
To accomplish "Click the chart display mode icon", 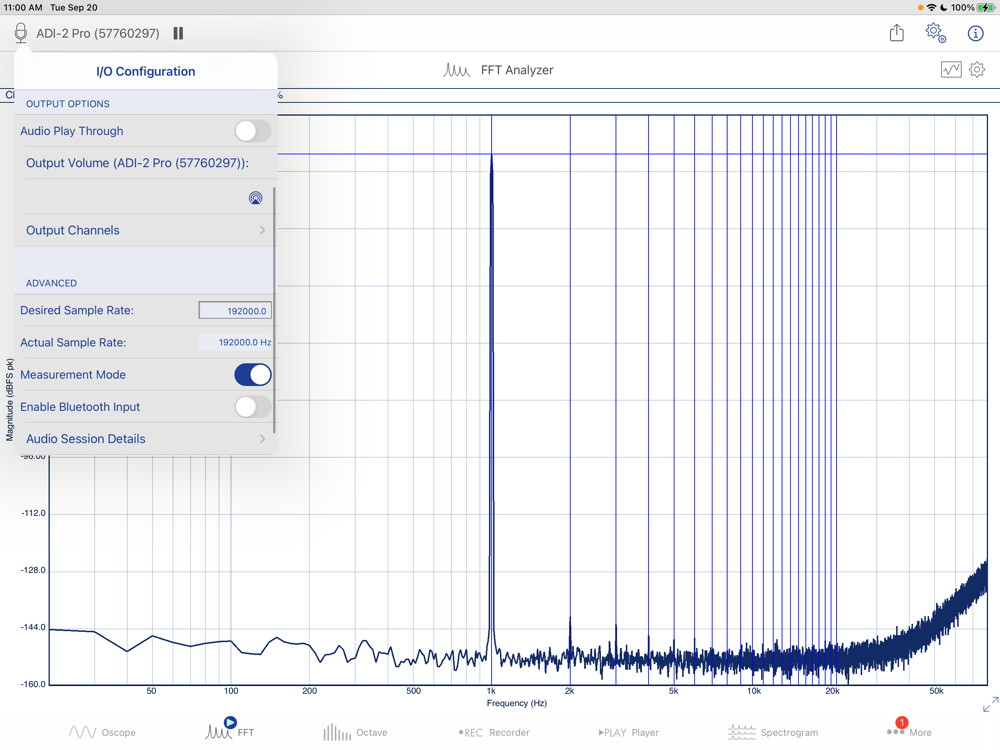I will pyautogui.click(x=950, y=70).
